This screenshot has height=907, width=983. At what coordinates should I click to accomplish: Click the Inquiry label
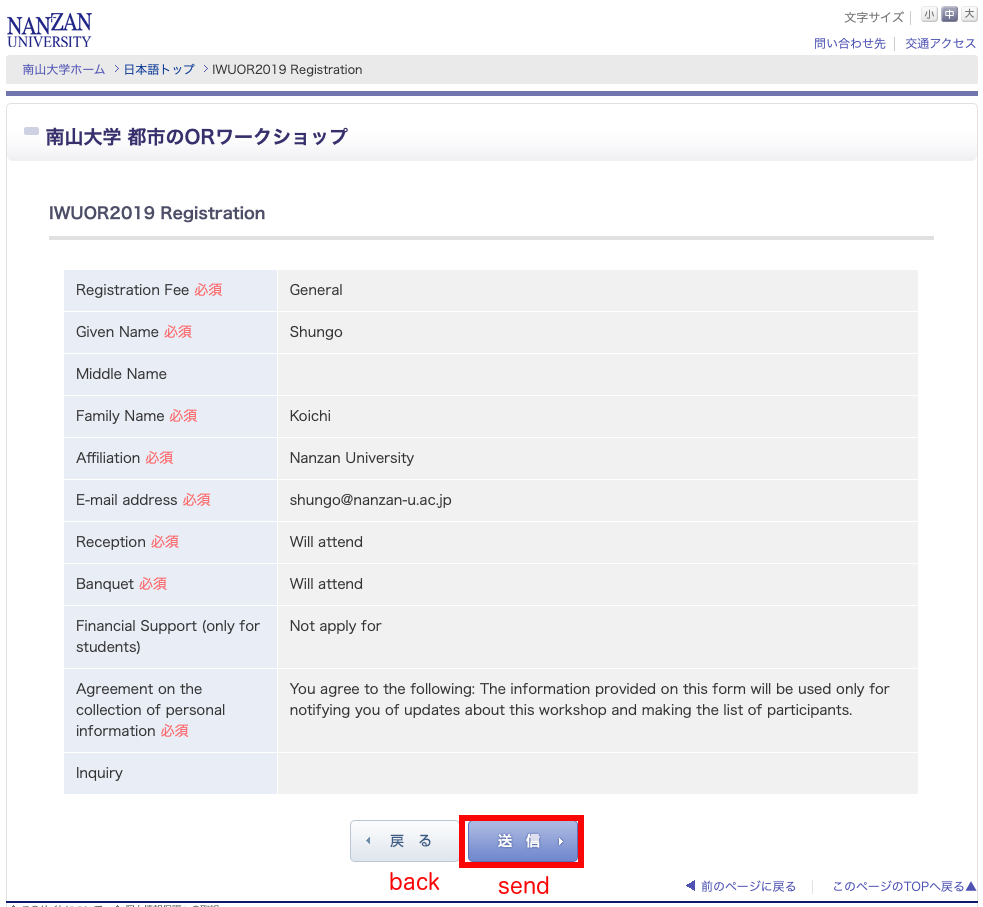coord(99,773)
